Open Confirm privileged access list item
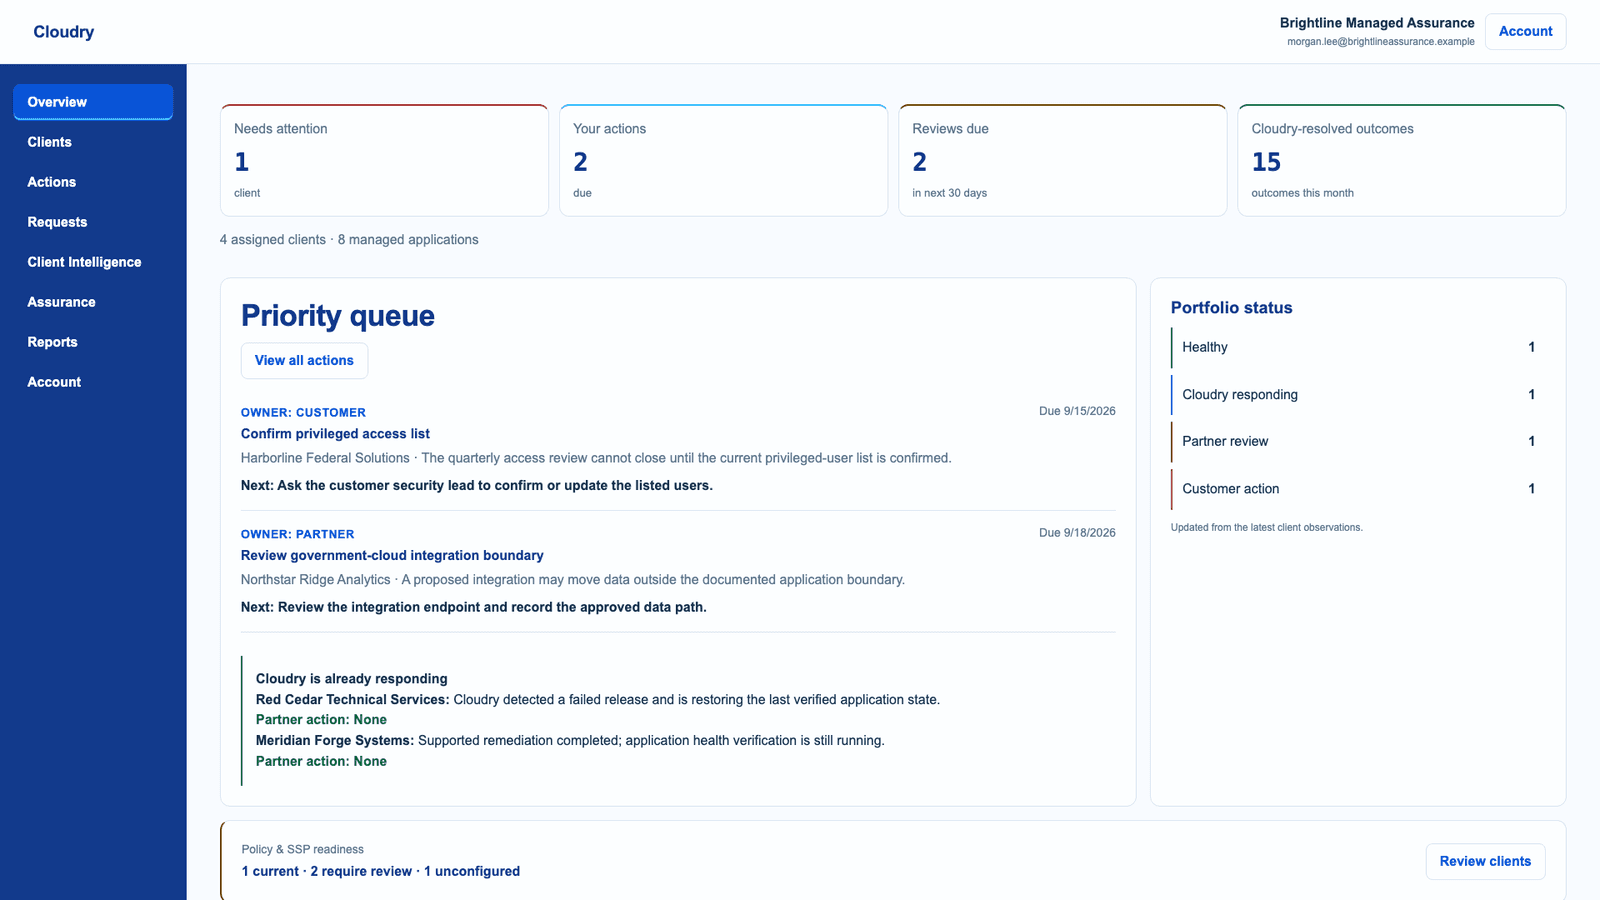Image resolution: width=1600 pixels, height=900 pixels. pyautogui.click(x=335, y=434)
